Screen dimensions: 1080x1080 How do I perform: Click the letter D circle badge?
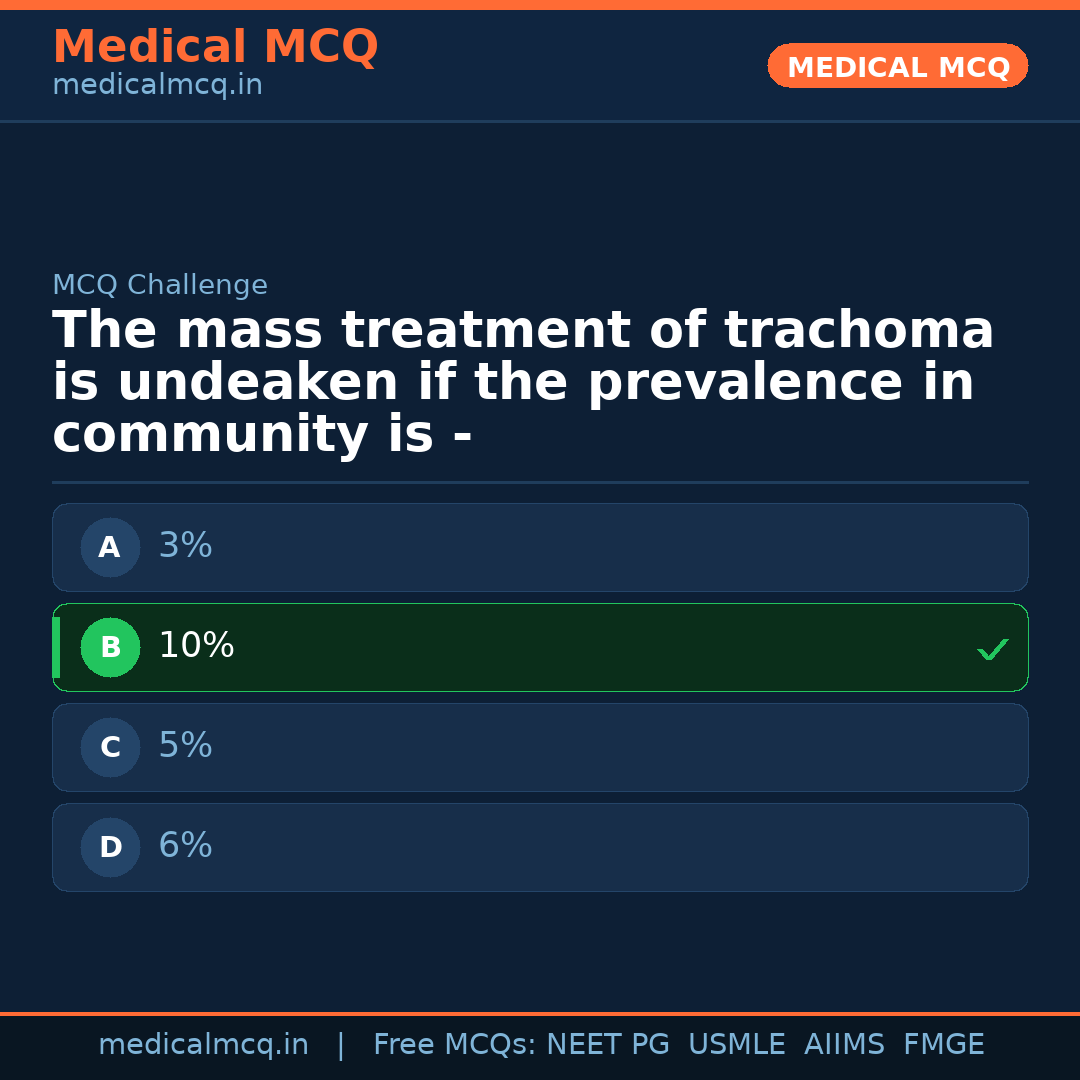tap(110, 847)
